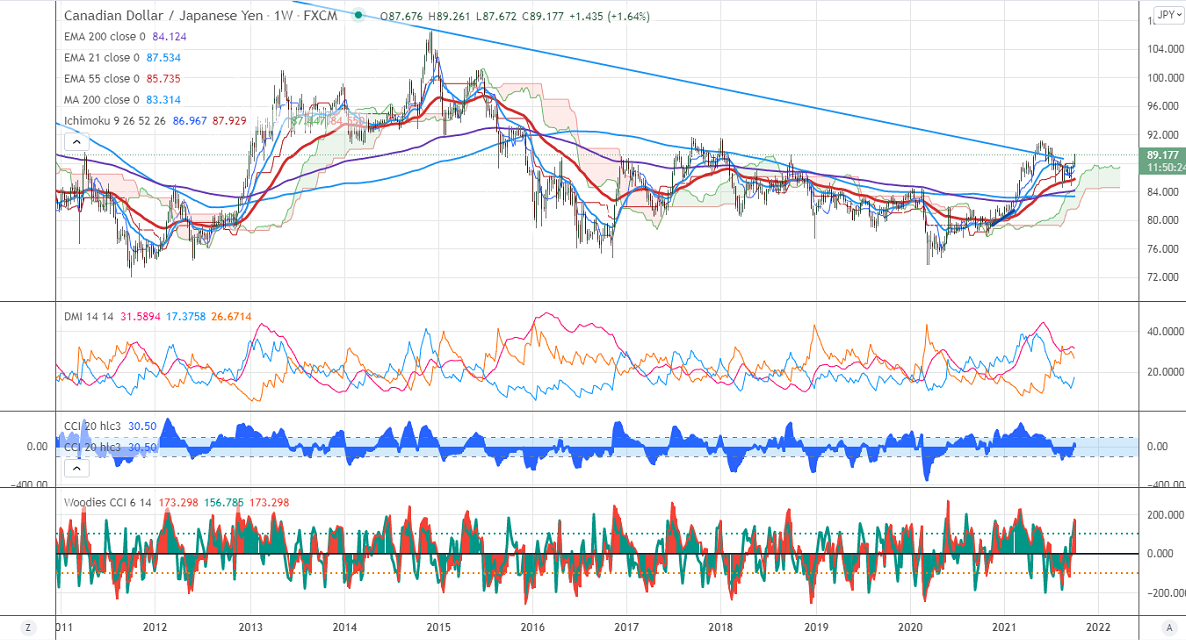Open the JPY currency dropdown
Screen dimensions: 1186x640
(1169, 15)
